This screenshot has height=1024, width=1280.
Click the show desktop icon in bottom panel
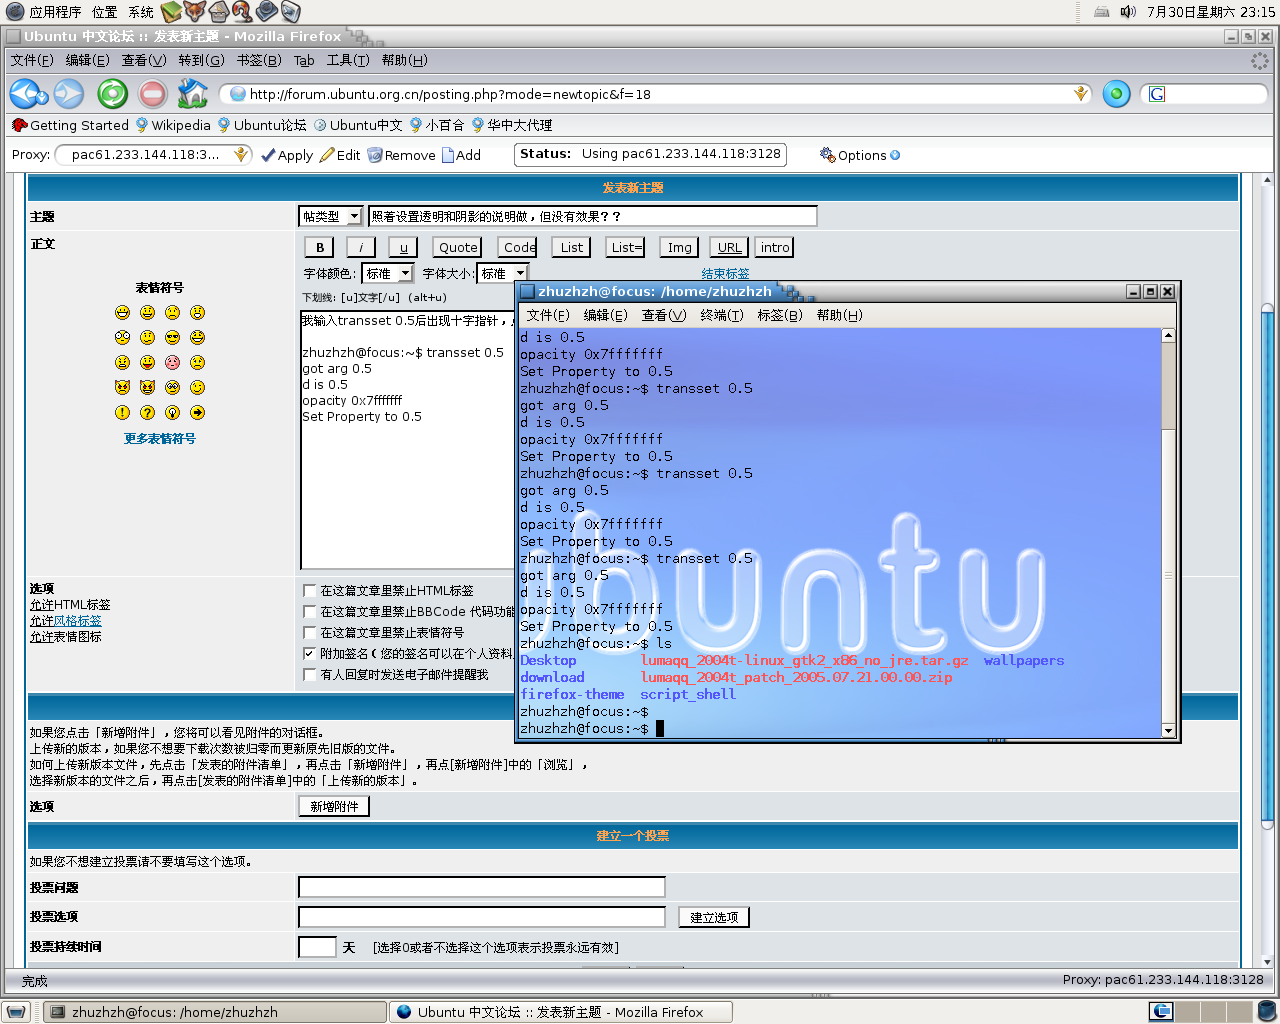coord(14,1012)
